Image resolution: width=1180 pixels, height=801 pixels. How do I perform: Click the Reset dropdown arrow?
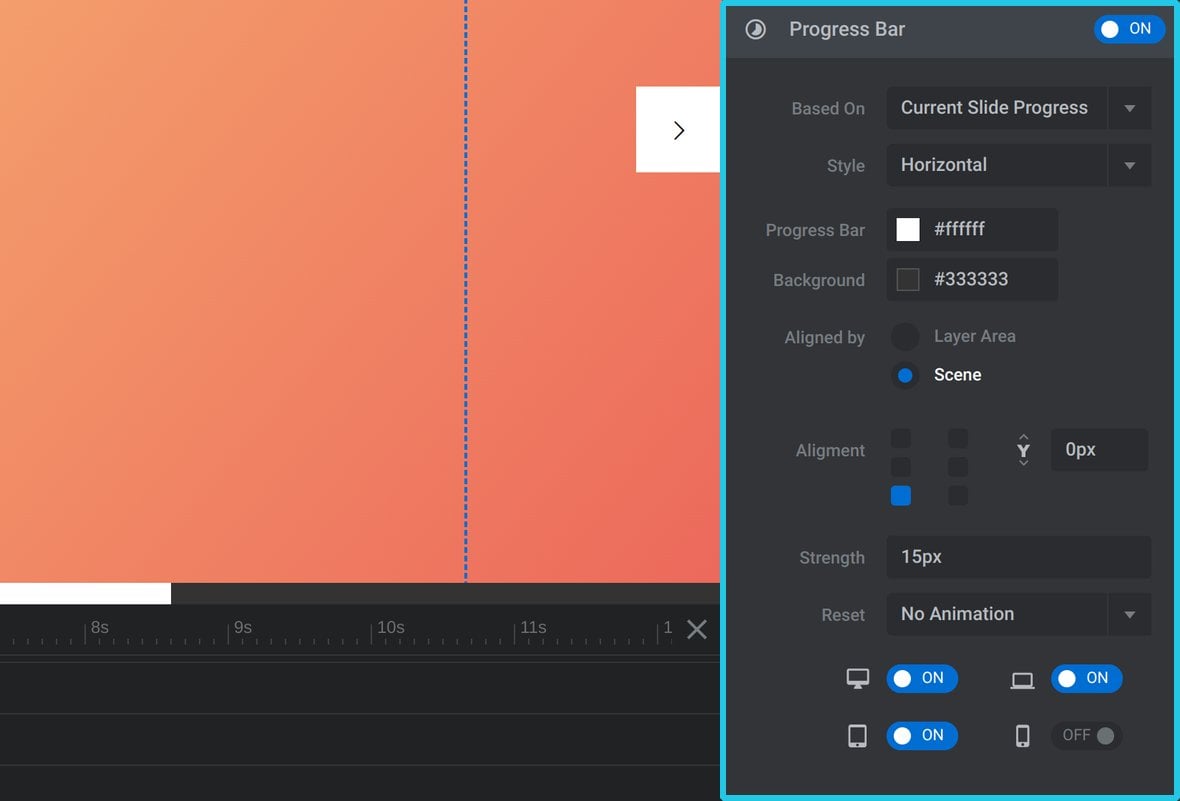click(1129, 614)
